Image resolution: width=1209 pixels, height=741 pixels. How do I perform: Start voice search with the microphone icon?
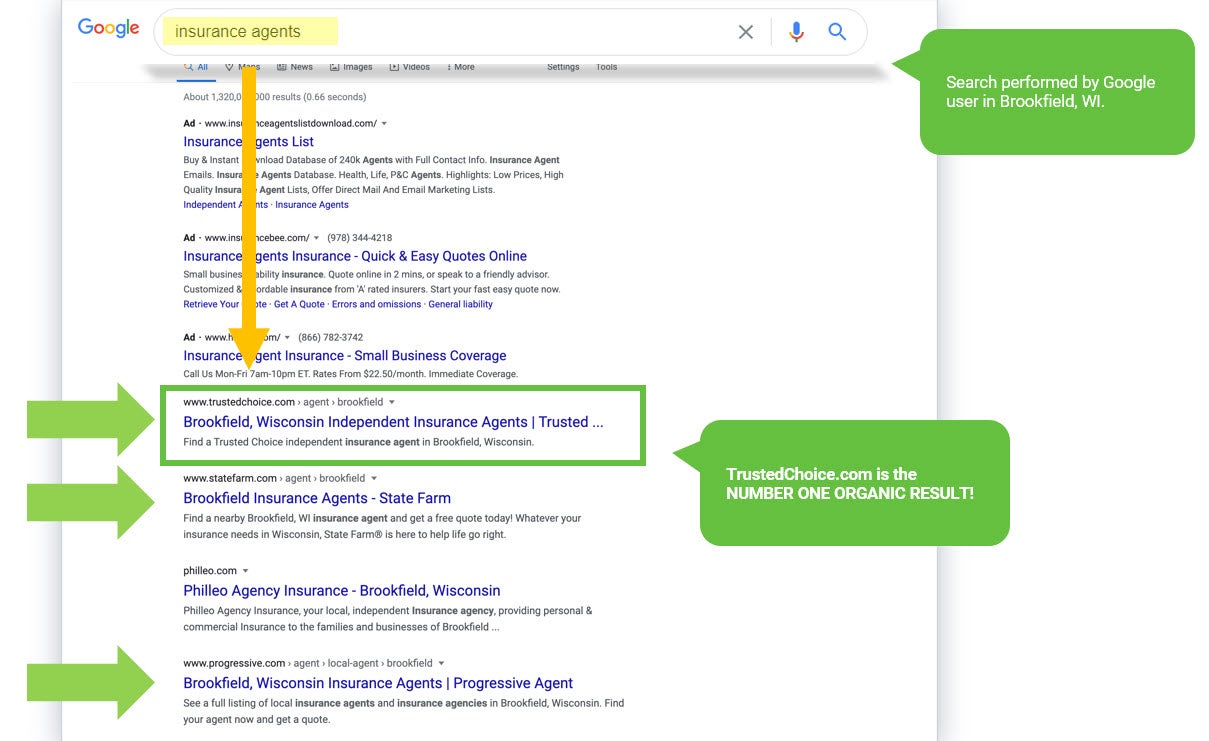pos(796,32)
